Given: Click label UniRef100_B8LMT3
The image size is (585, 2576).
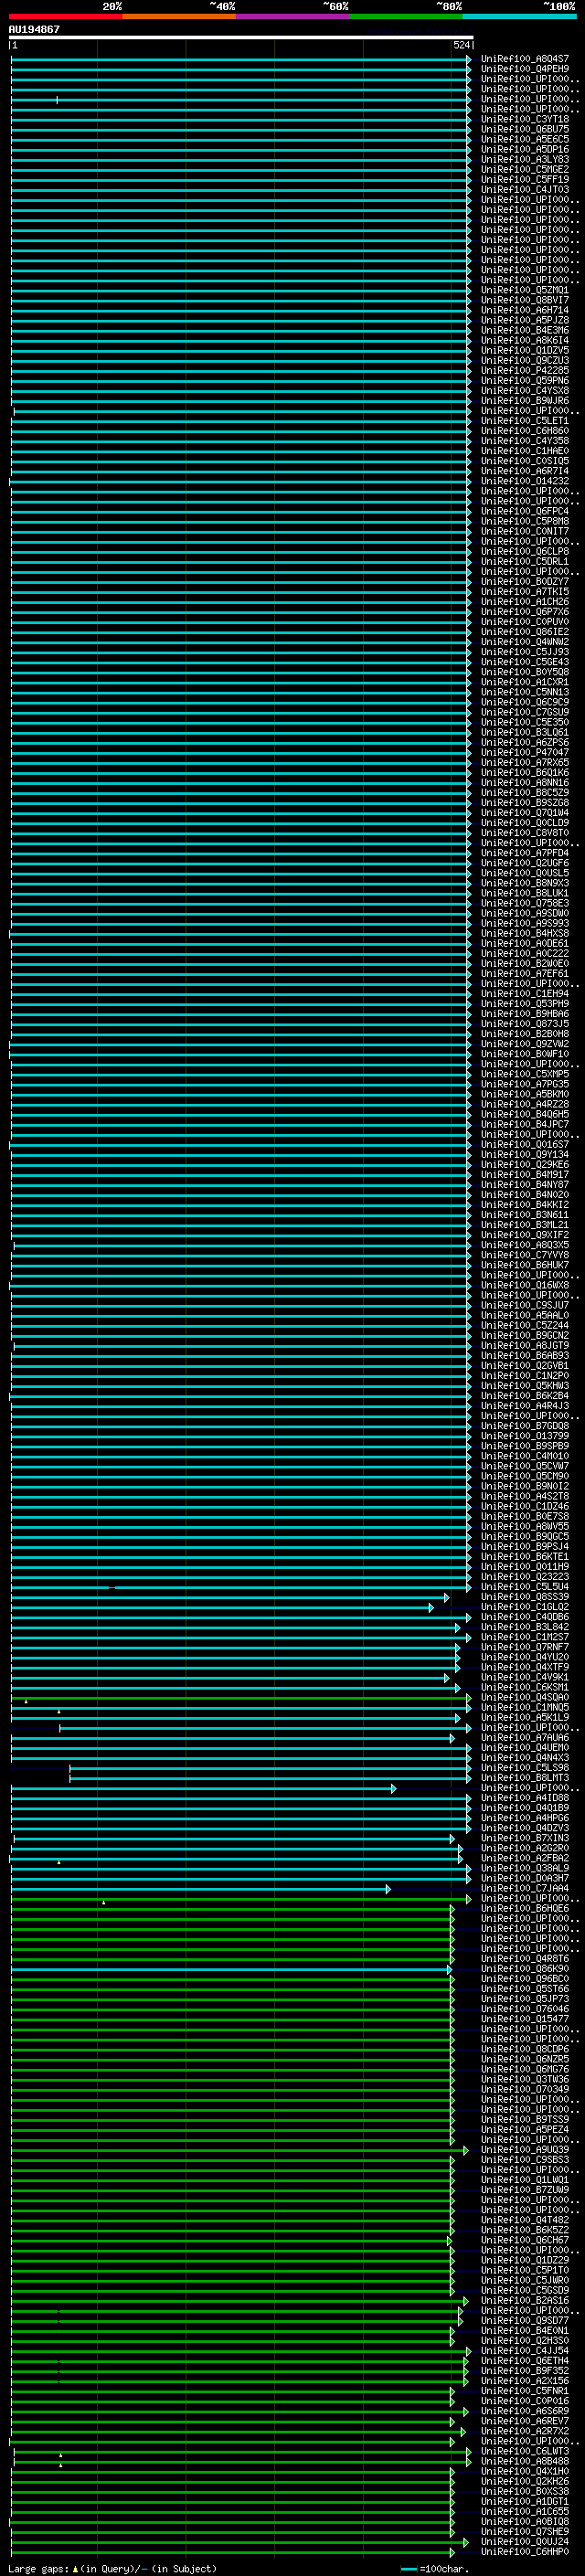Looking at the screenshot, I should (525, 1777).
